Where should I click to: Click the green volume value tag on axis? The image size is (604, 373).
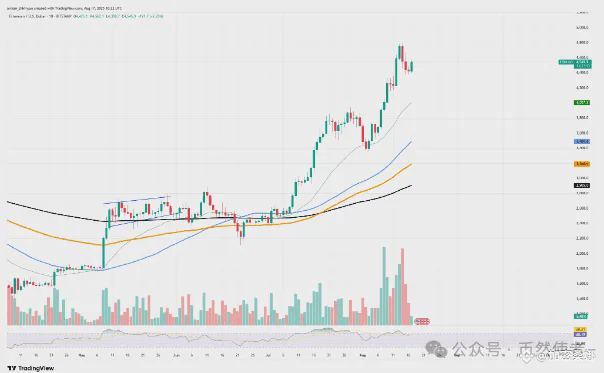tap(581, 316)
